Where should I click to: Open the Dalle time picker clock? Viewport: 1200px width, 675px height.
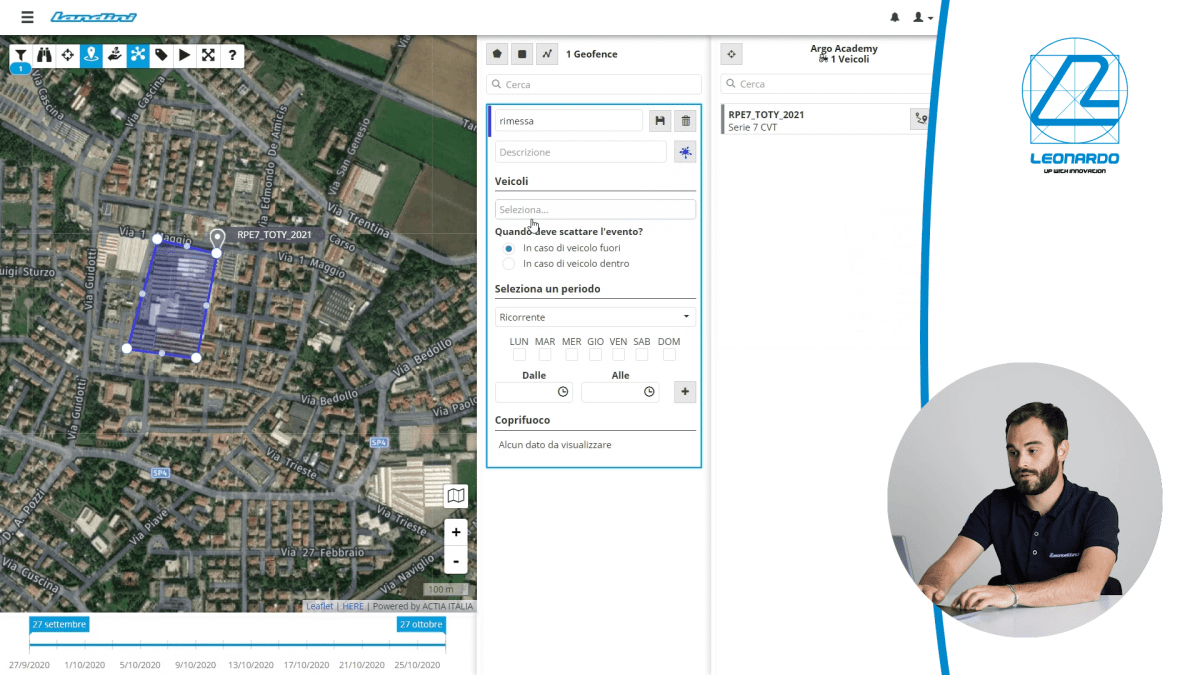563,392
